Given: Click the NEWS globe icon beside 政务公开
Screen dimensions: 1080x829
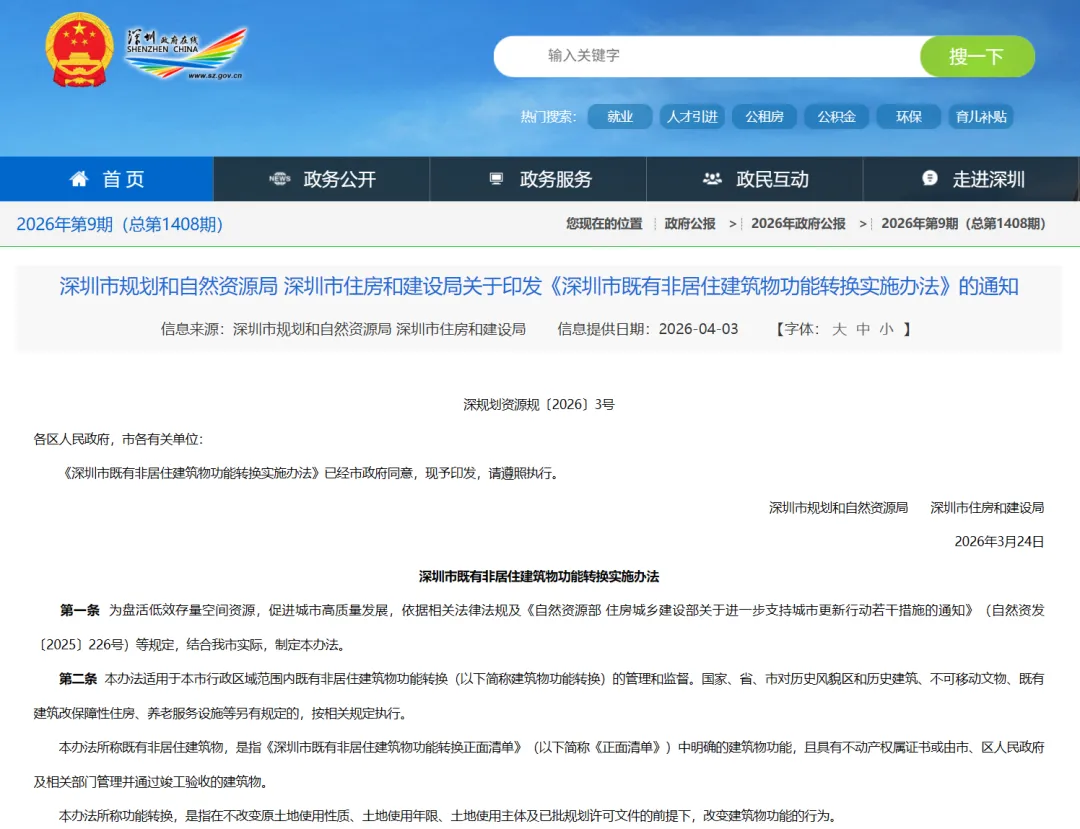Looking at the screenshot, I should 280,179.
